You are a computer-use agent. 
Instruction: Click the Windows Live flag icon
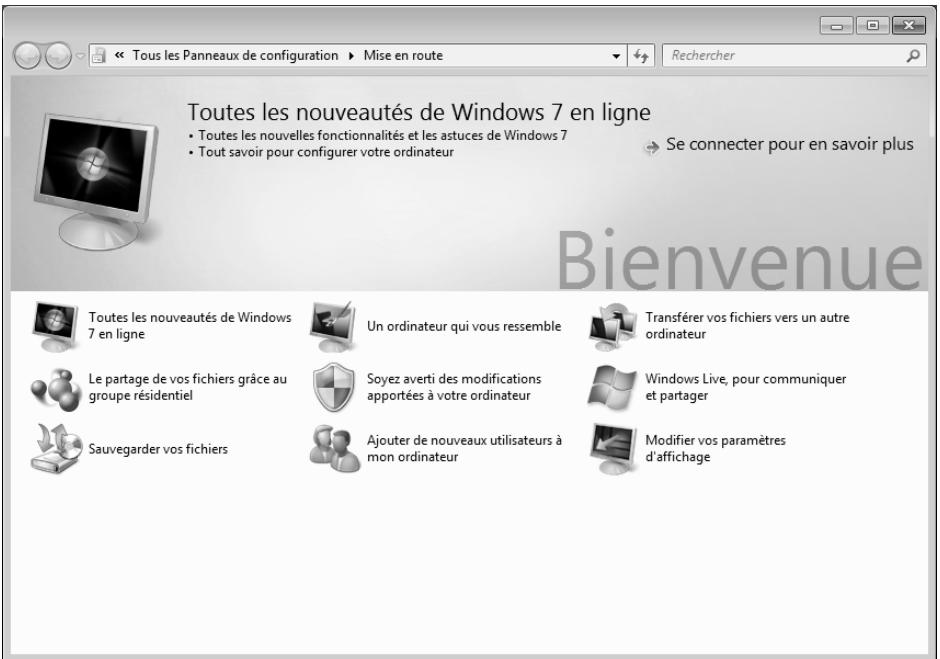click(612, 387)
